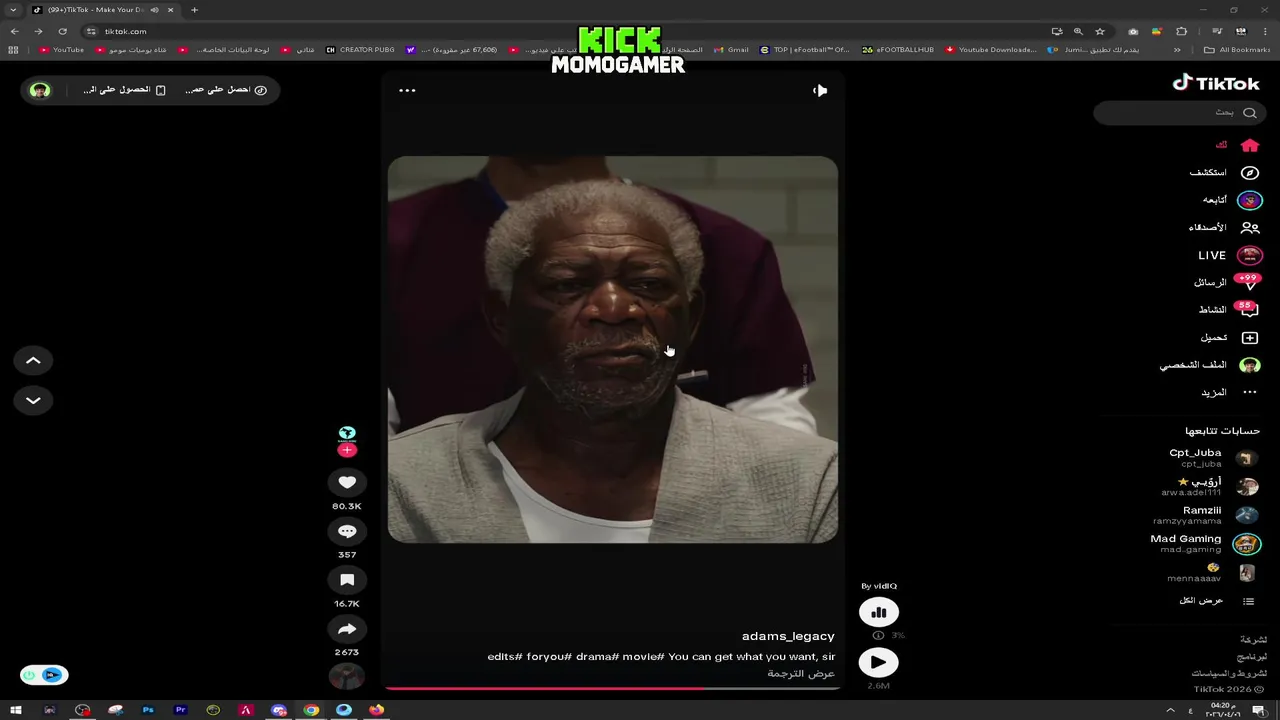1280x720 pixels.
Task: Open the YouTube bookmark
Action: tap(61, 50)
